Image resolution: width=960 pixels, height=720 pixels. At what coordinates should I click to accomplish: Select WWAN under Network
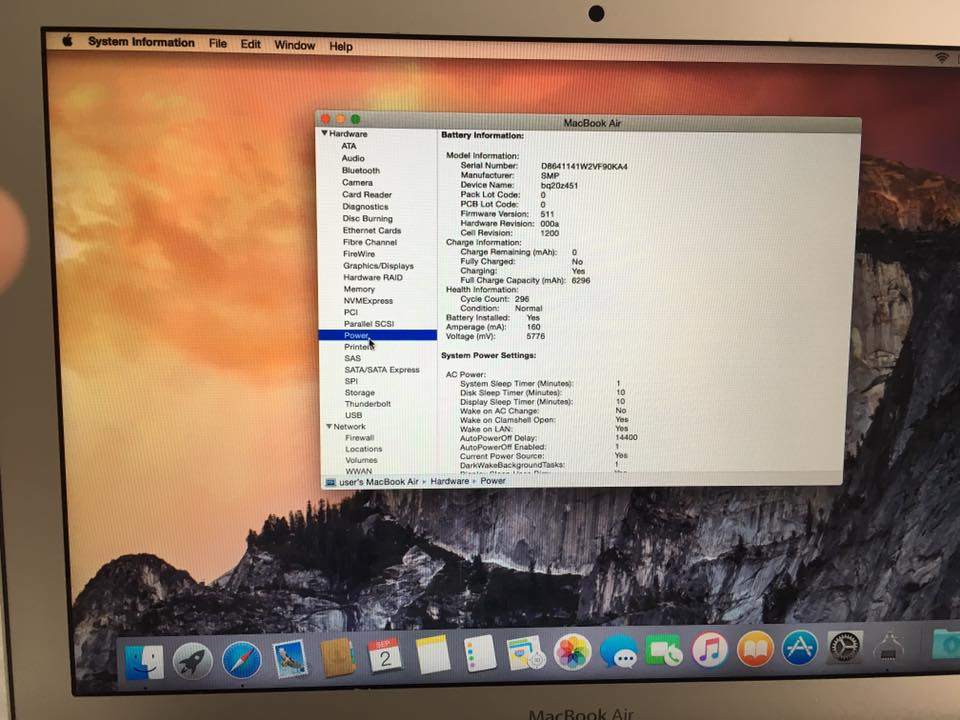(x=359, y=471)
